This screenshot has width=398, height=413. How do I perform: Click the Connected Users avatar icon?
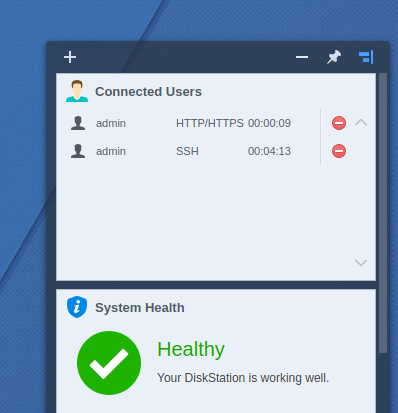(77, 91)
